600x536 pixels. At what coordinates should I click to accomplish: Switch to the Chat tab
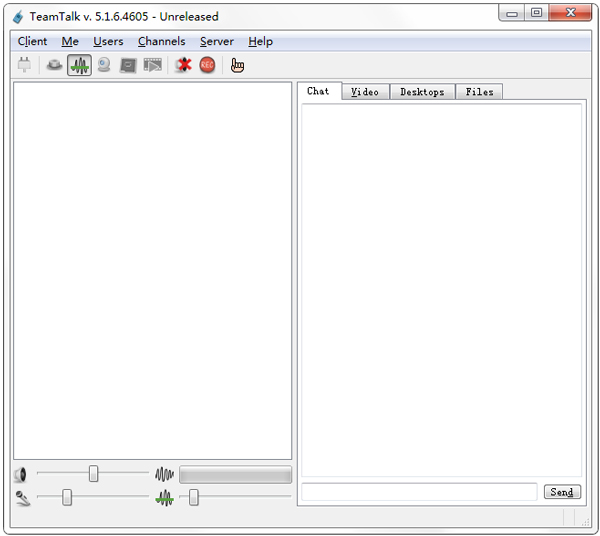point(319,91)
